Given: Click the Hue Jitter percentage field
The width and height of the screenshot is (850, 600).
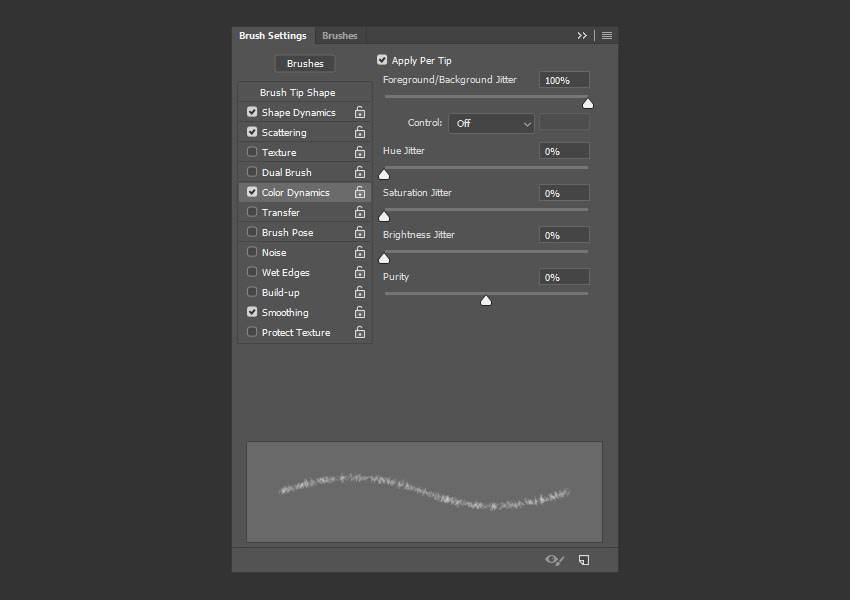Looking at the screenshot, I should 564,151.
